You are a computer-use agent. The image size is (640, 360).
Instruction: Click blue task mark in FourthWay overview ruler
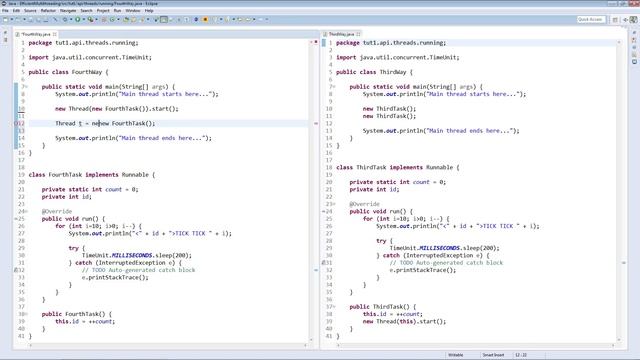pyautogui.click(x=316, y=270)
